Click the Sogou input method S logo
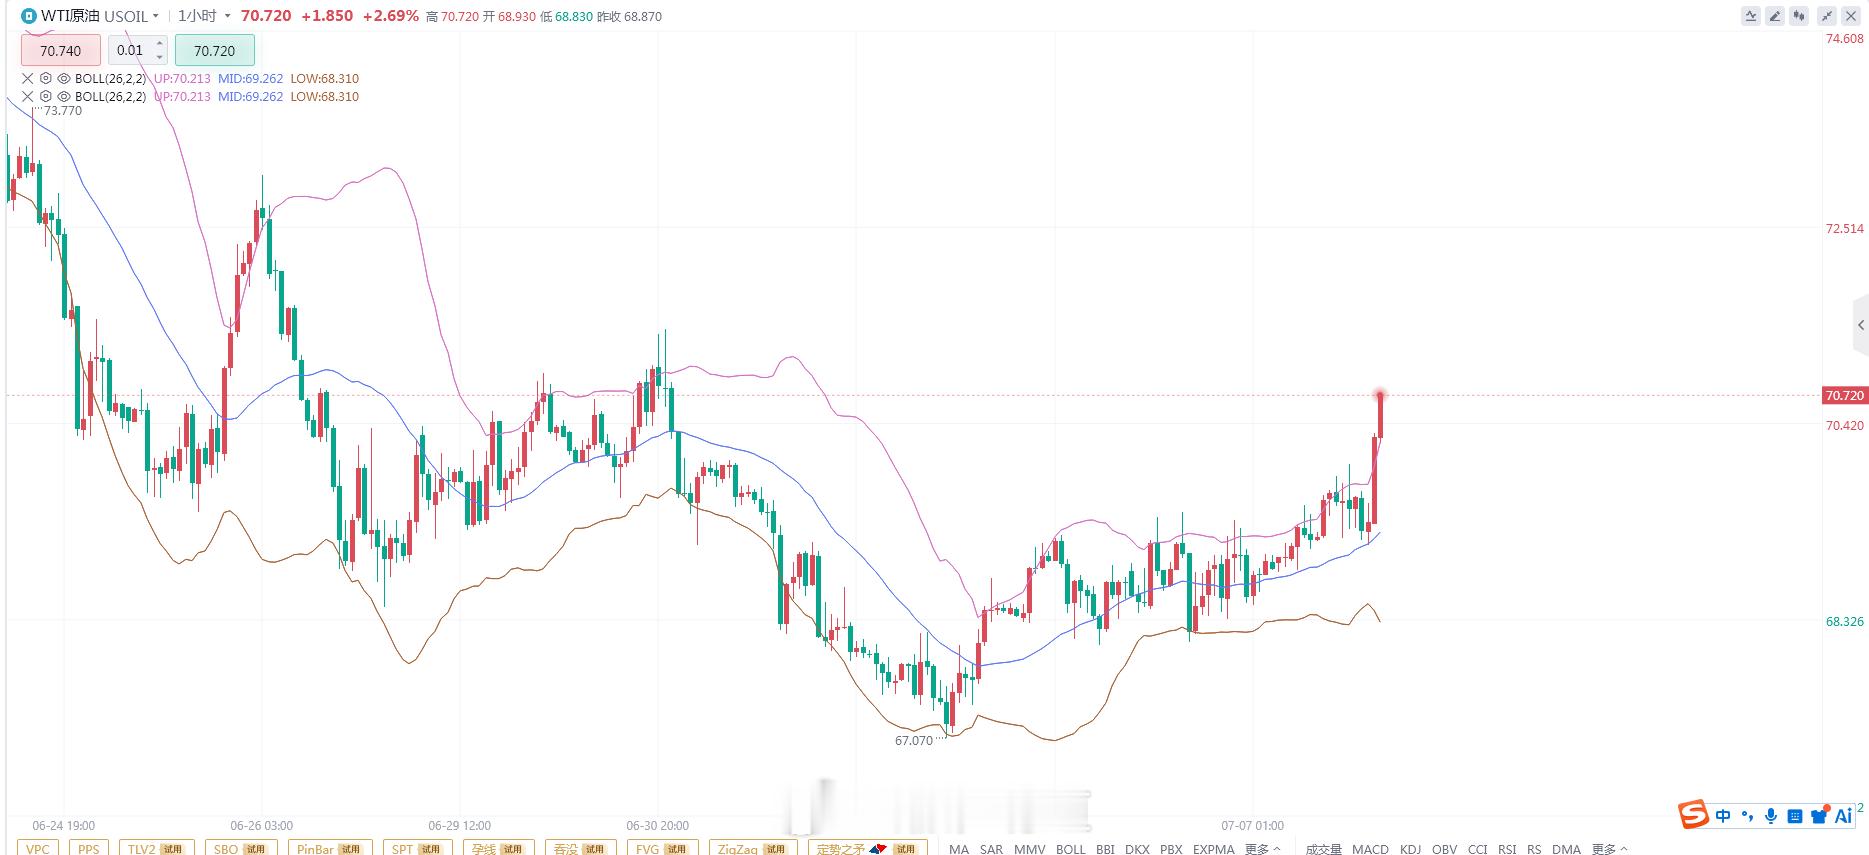This screenshot has width=1869, height=855. click(x=1694, y=815)
